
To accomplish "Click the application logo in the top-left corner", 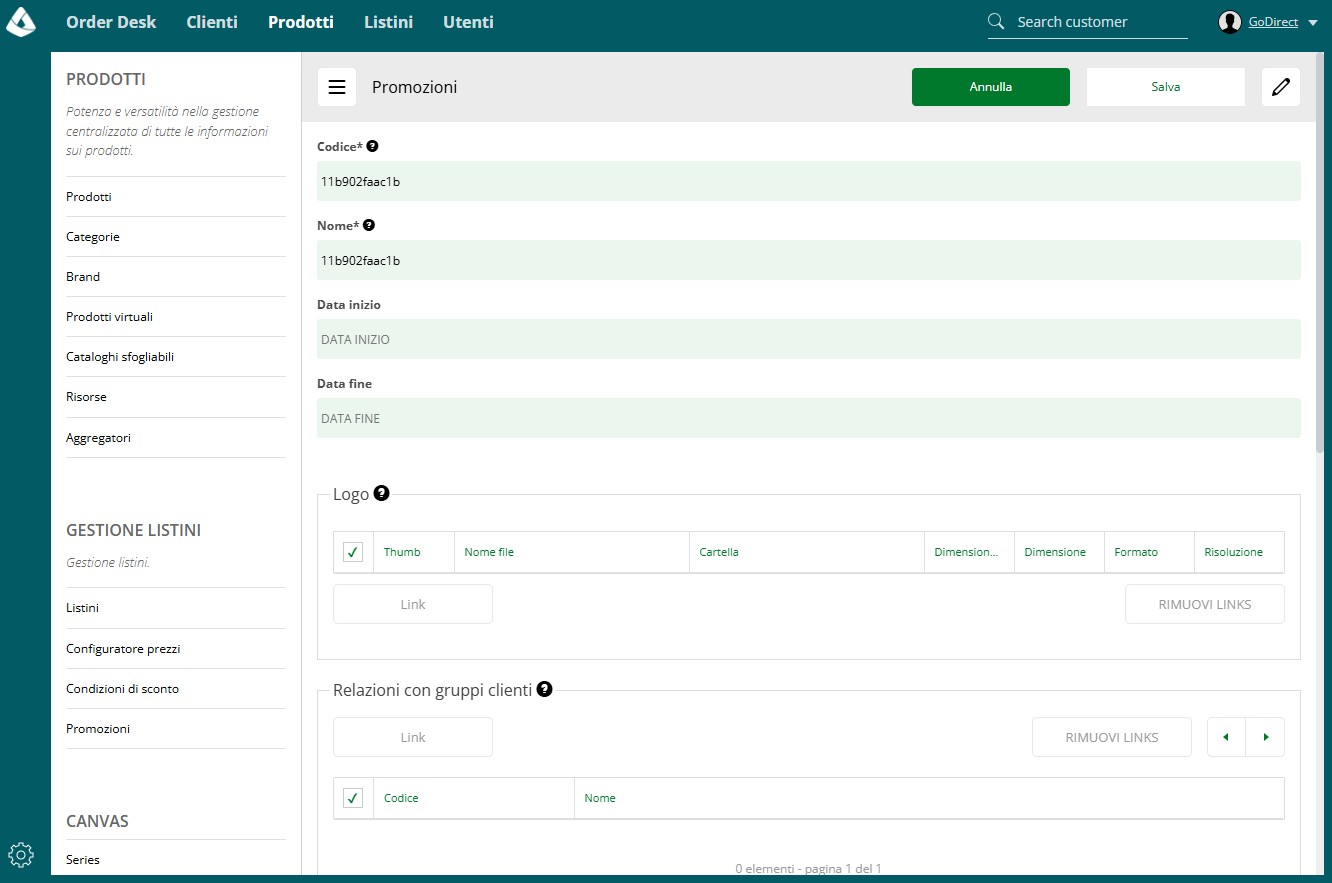I will click(x=21, y=21).
